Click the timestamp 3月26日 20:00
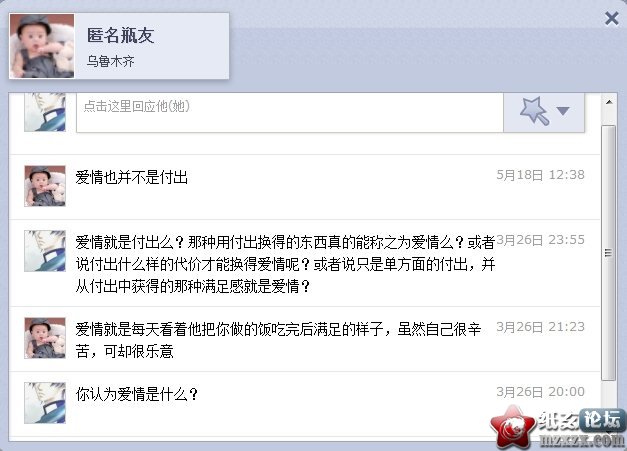627x451 pixels. [540, 391]
